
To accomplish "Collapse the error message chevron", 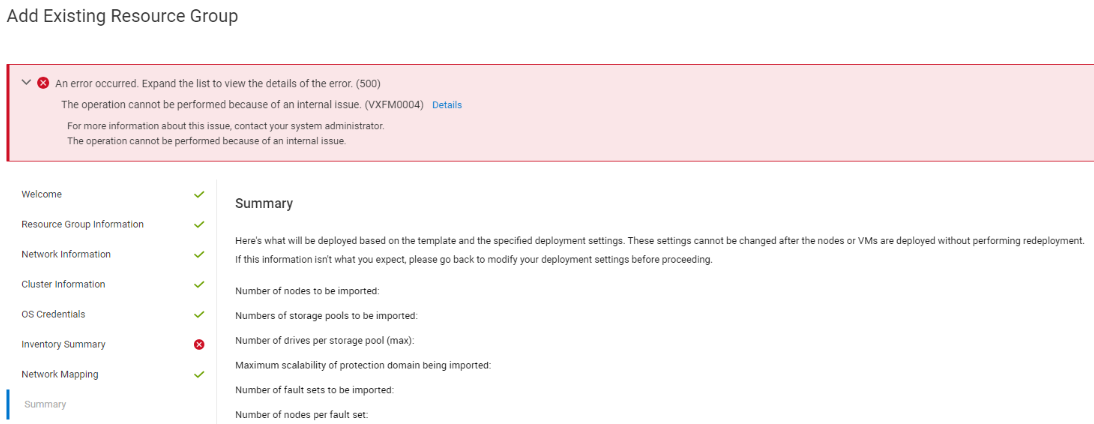I will tap(27, 83).
